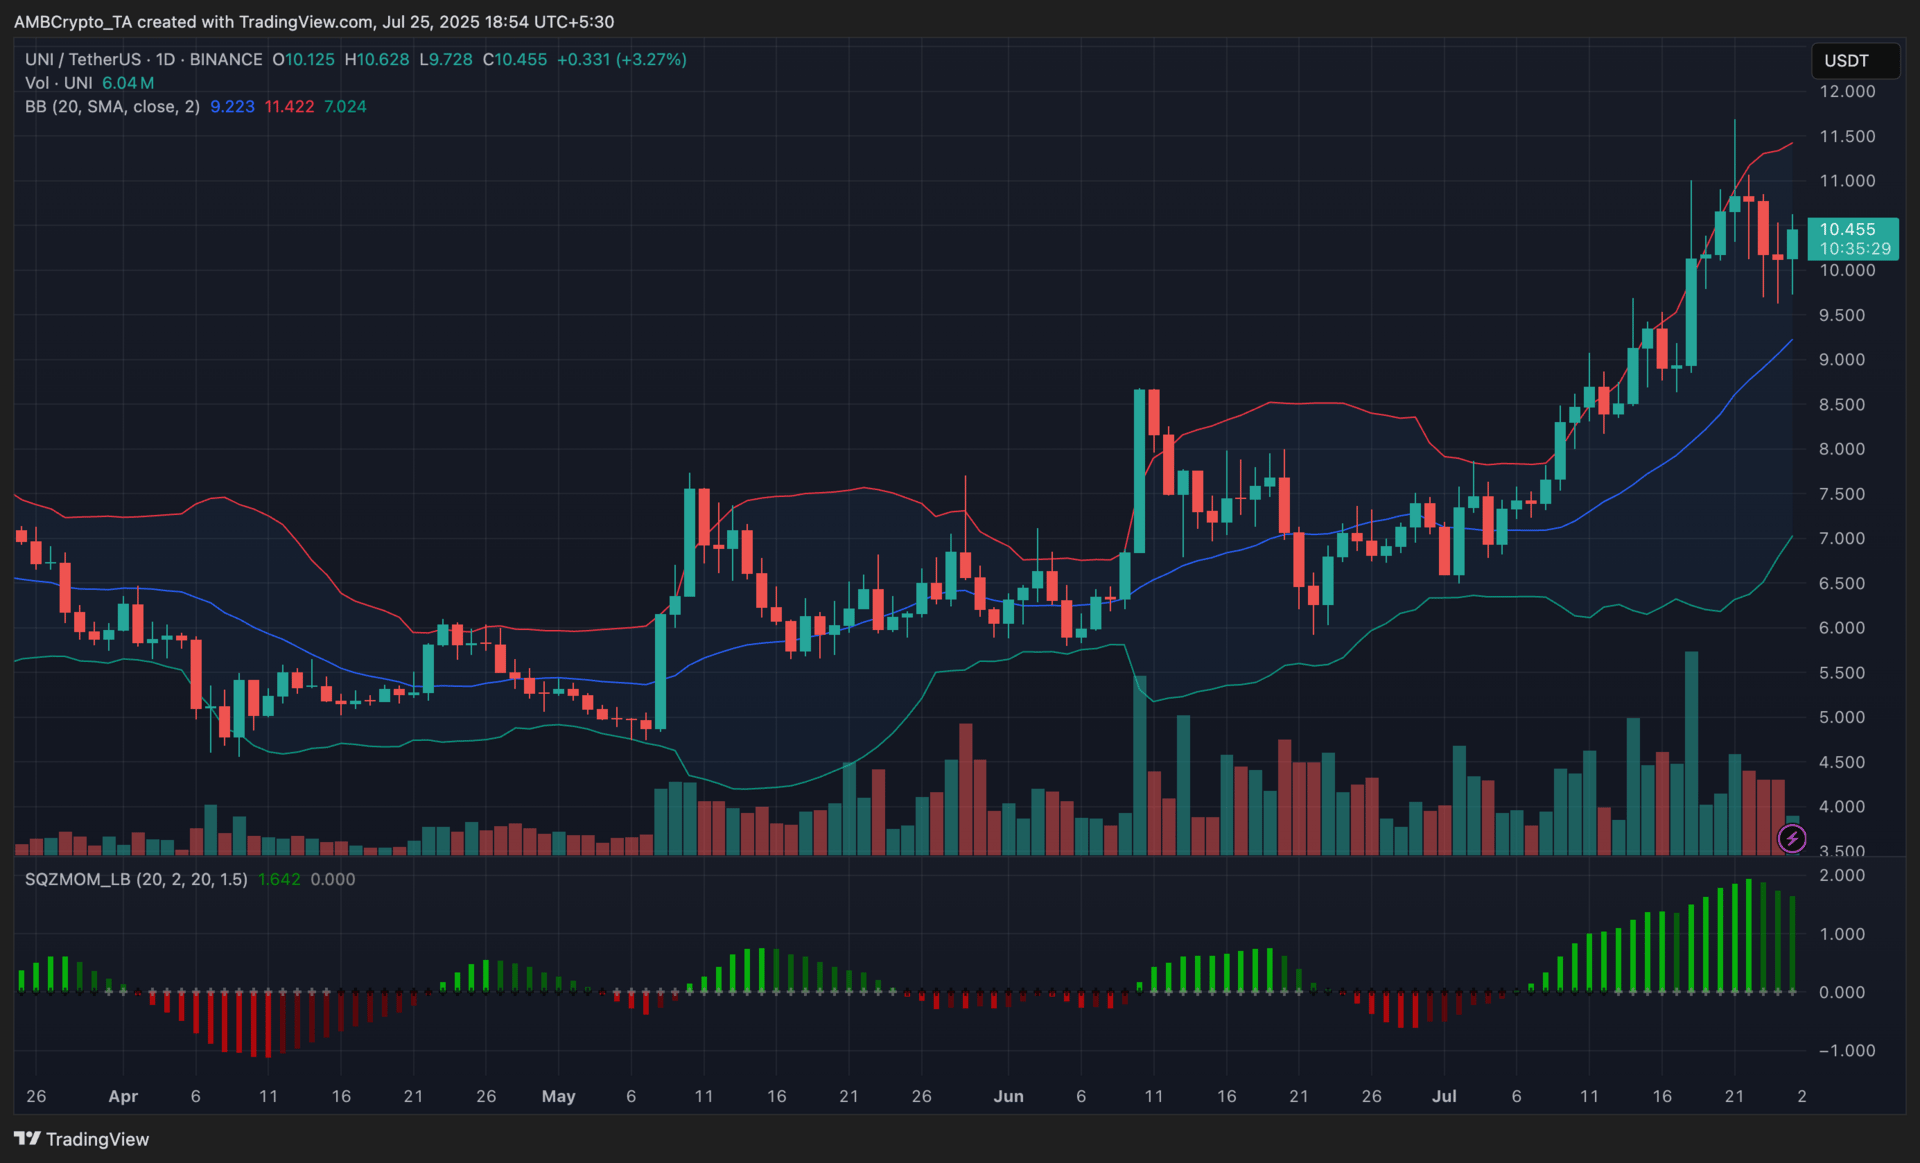Image resolution: width=1920 pixels, height=1163 pixels.
Task: Click the 7.000 price axis label
Action: 1842,538
